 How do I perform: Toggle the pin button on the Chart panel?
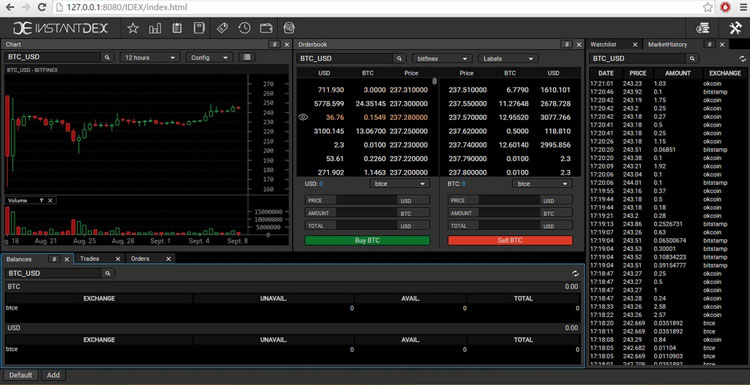(275, 44)
